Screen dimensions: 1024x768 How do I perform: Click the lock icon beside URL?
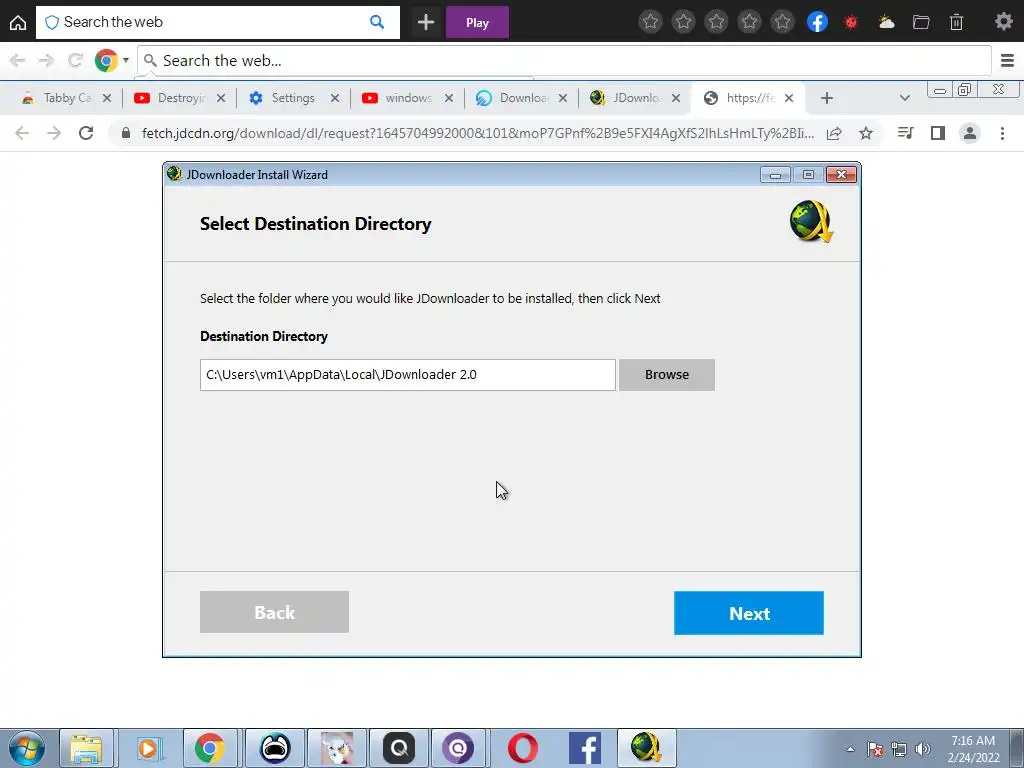pos(126,133)
